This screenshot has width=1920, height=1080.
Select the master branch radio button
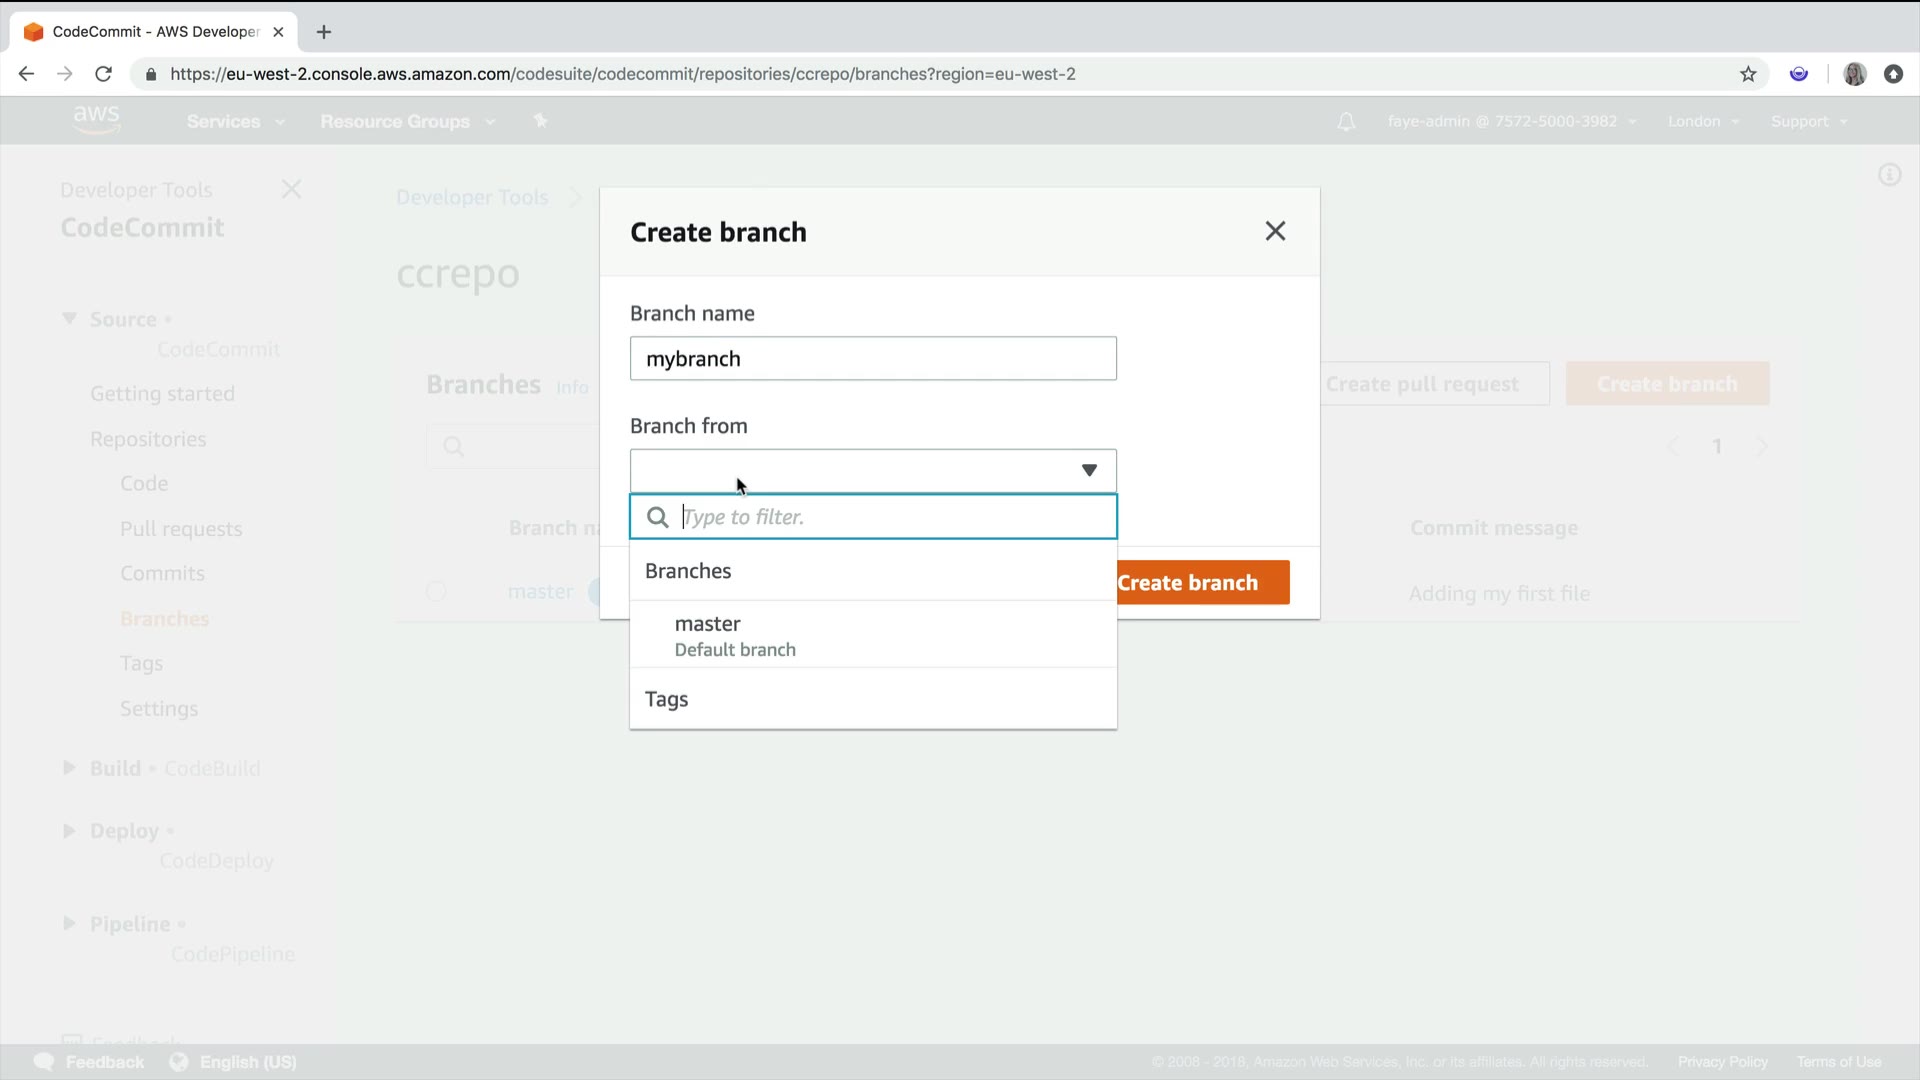click(436, 592)
